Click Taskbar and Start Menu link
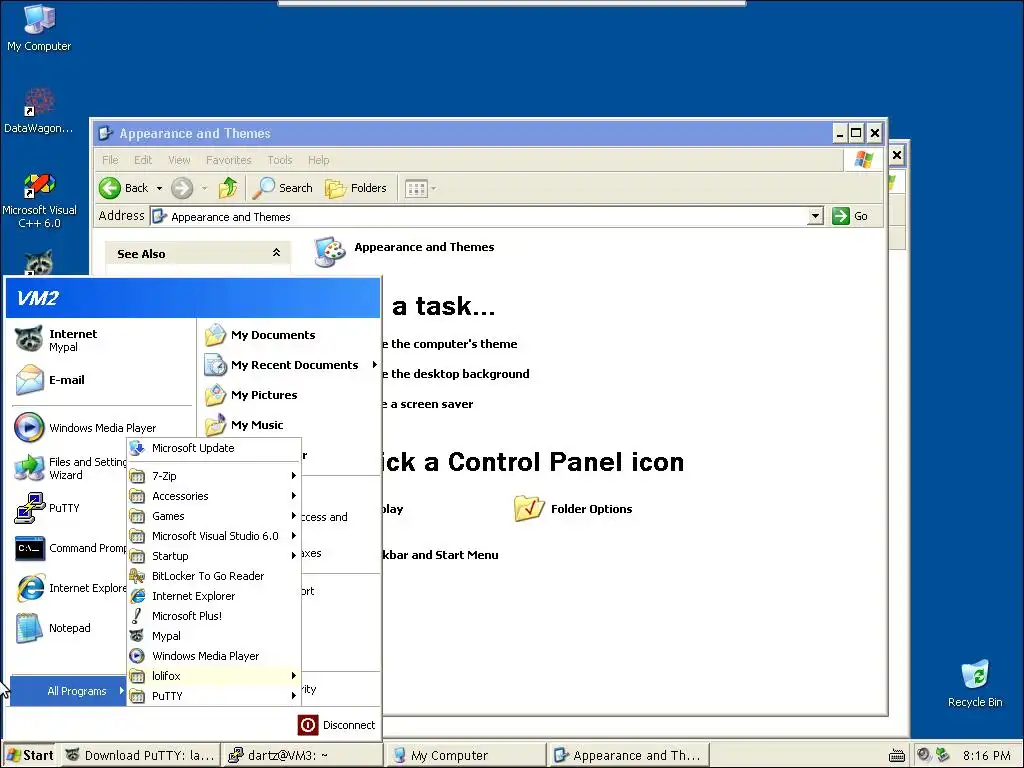1024x768 pixels. coord(440,554)
